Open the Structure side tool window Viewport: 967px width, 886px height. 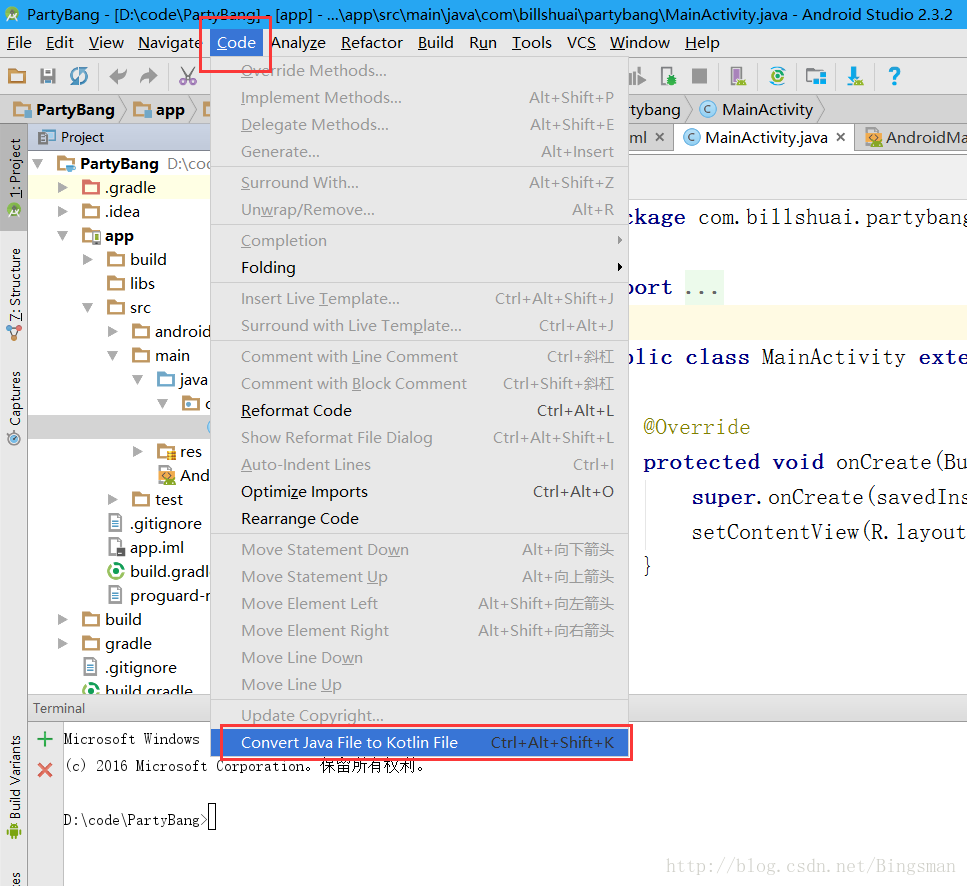click(x=14, y=295)
